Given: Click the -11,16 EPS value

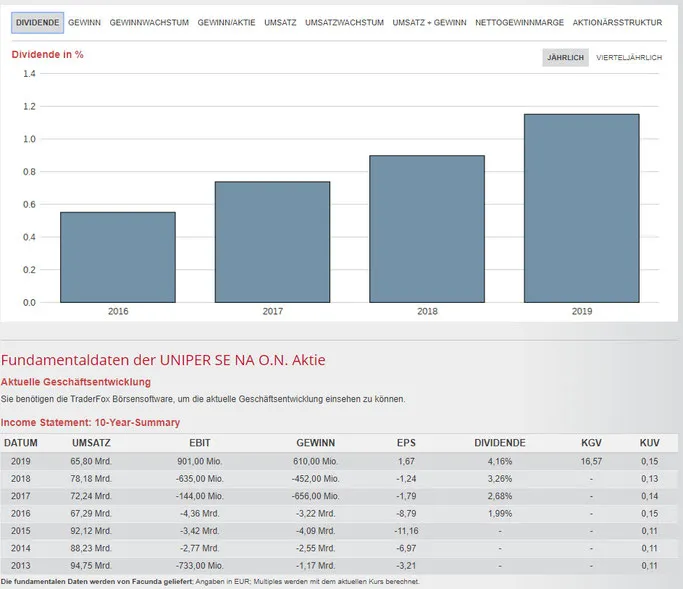Looking at the screenshot, I should [406, 531].
